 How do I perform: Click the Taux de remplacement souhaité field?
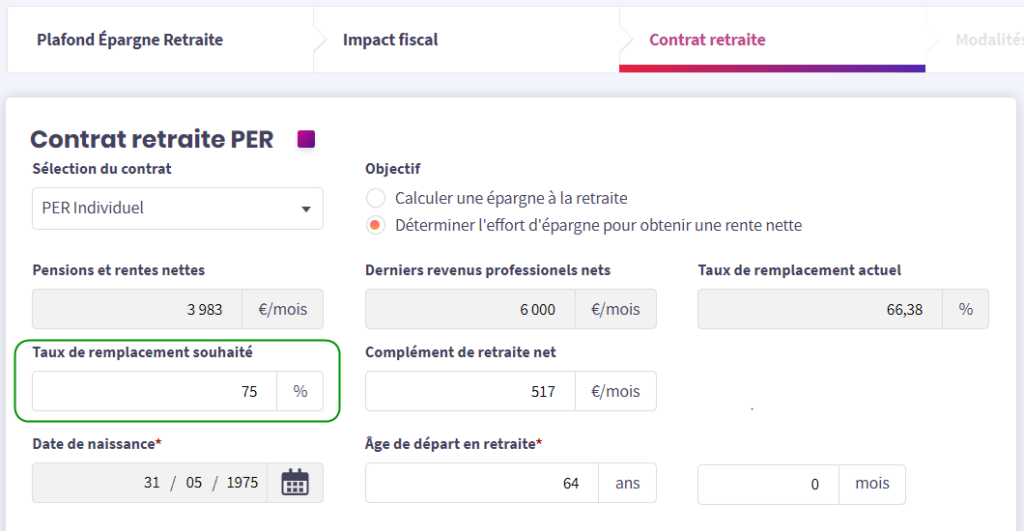click(x=155, y=391)
